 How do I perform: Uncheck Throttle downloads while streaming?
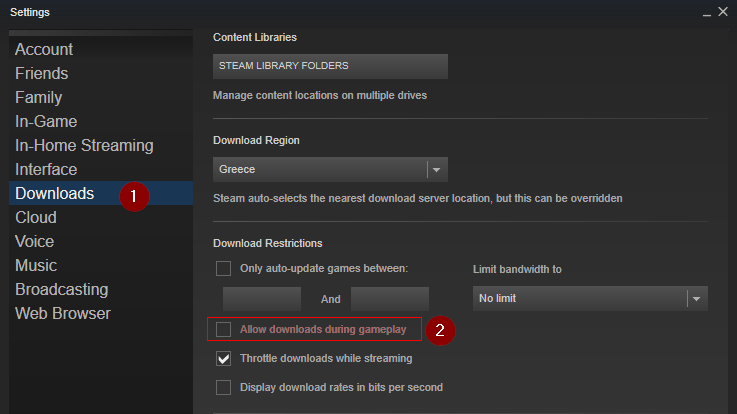point(223,359)
